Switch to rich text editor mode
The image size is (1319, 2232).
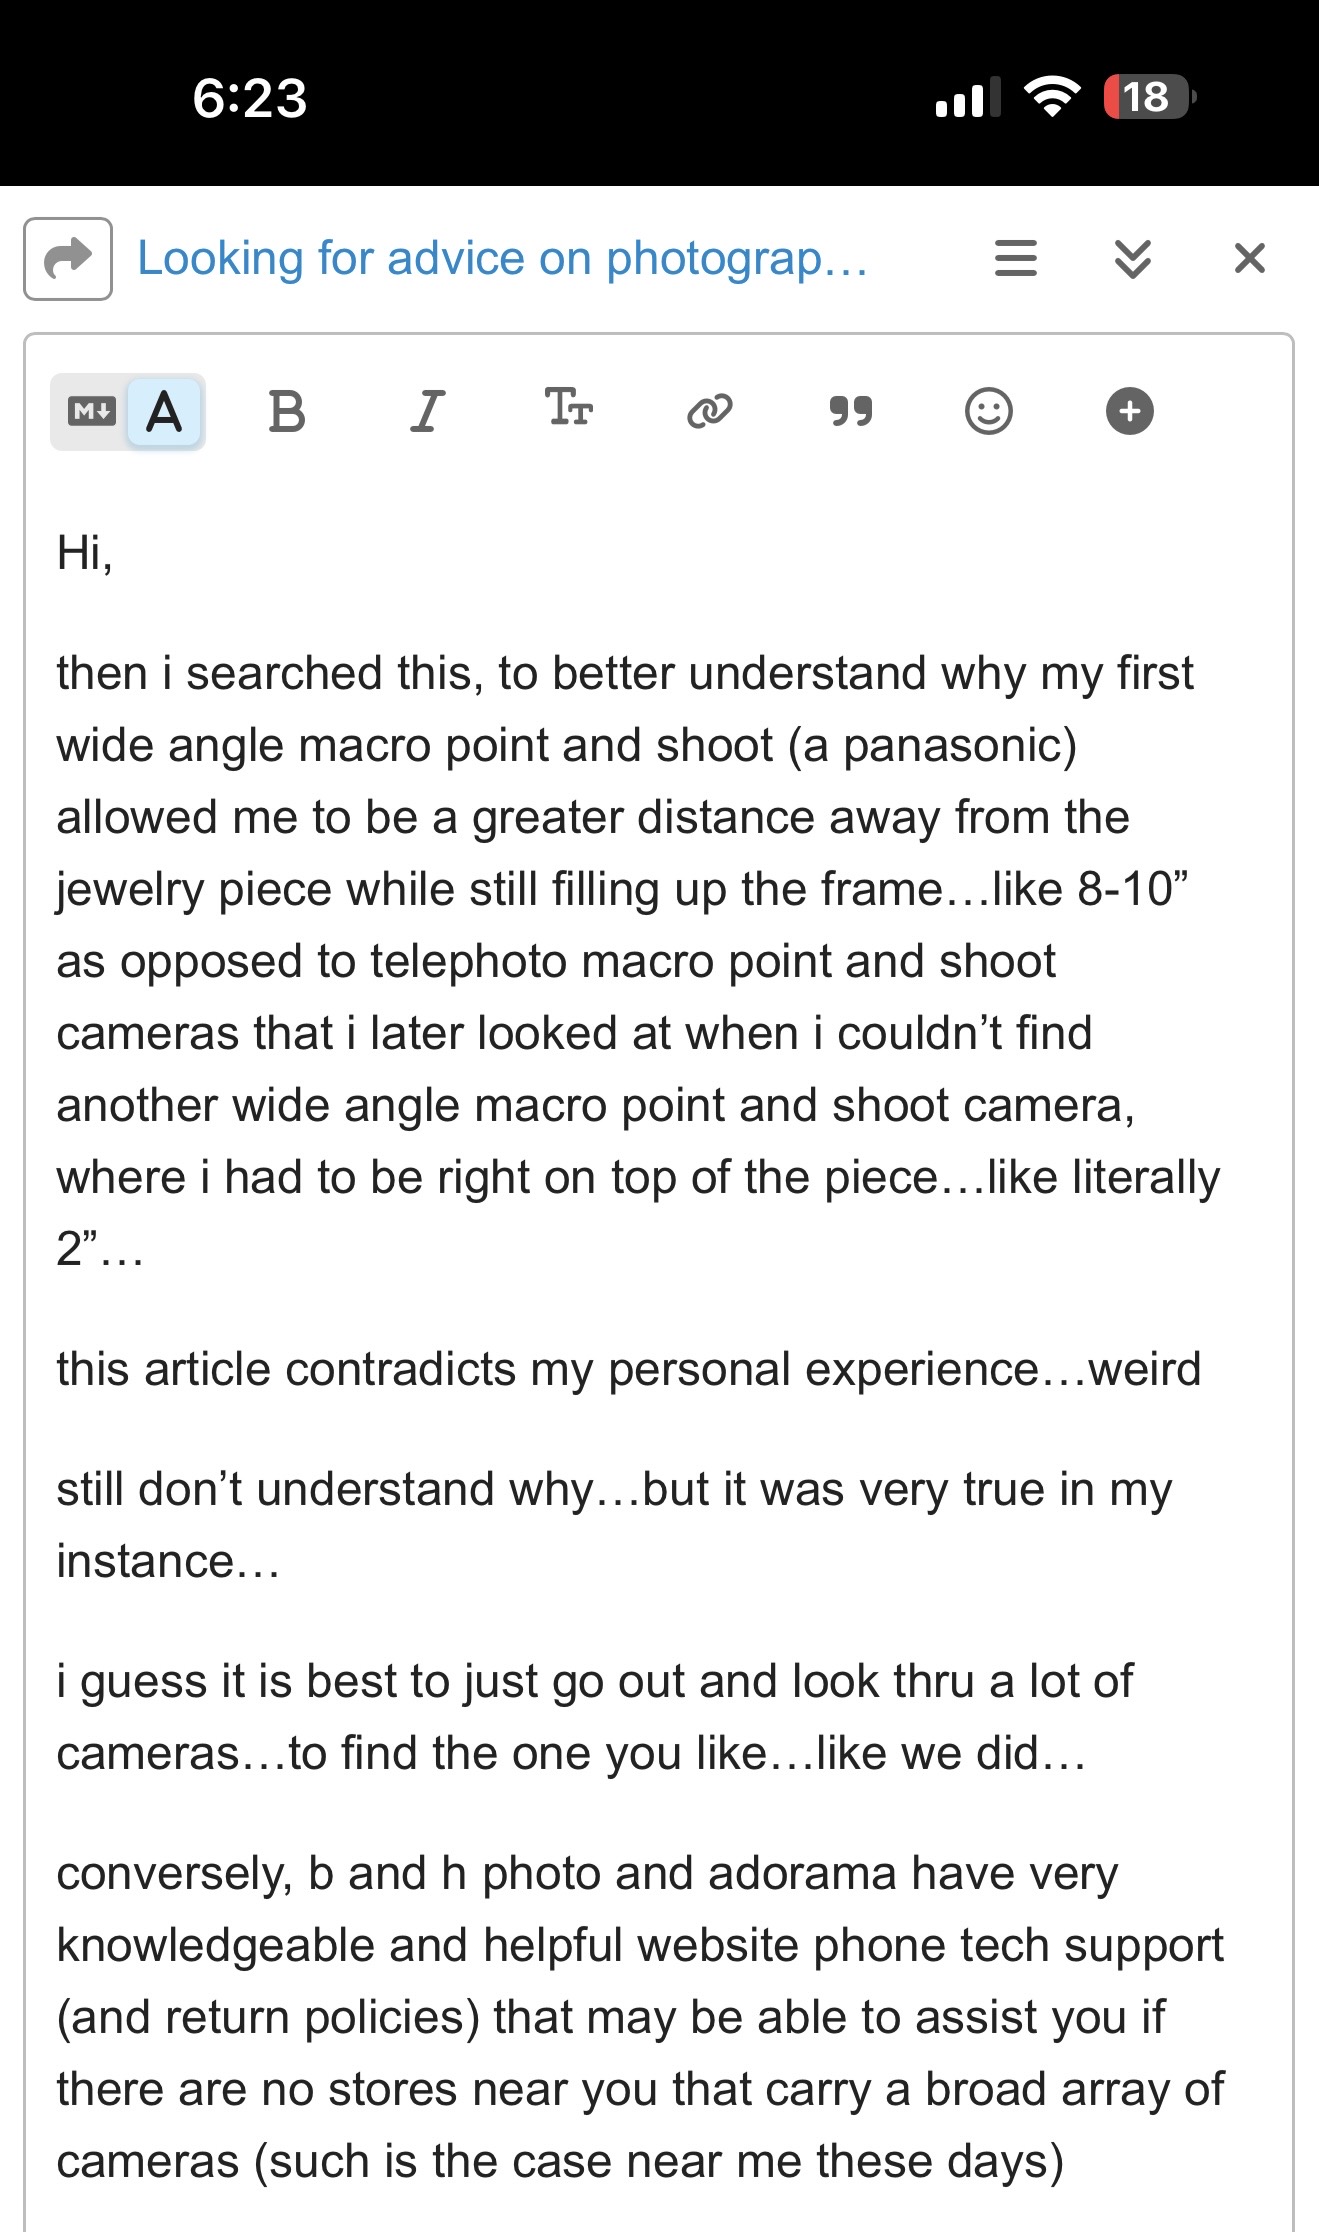pos(164,411)
